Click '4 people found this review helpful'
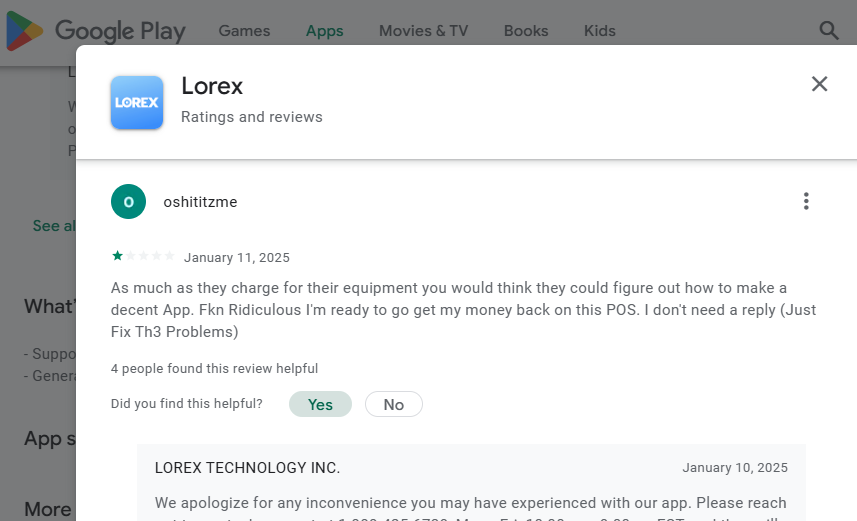Image resolution: width=857 pixels, height=521 pixels. 214,368
